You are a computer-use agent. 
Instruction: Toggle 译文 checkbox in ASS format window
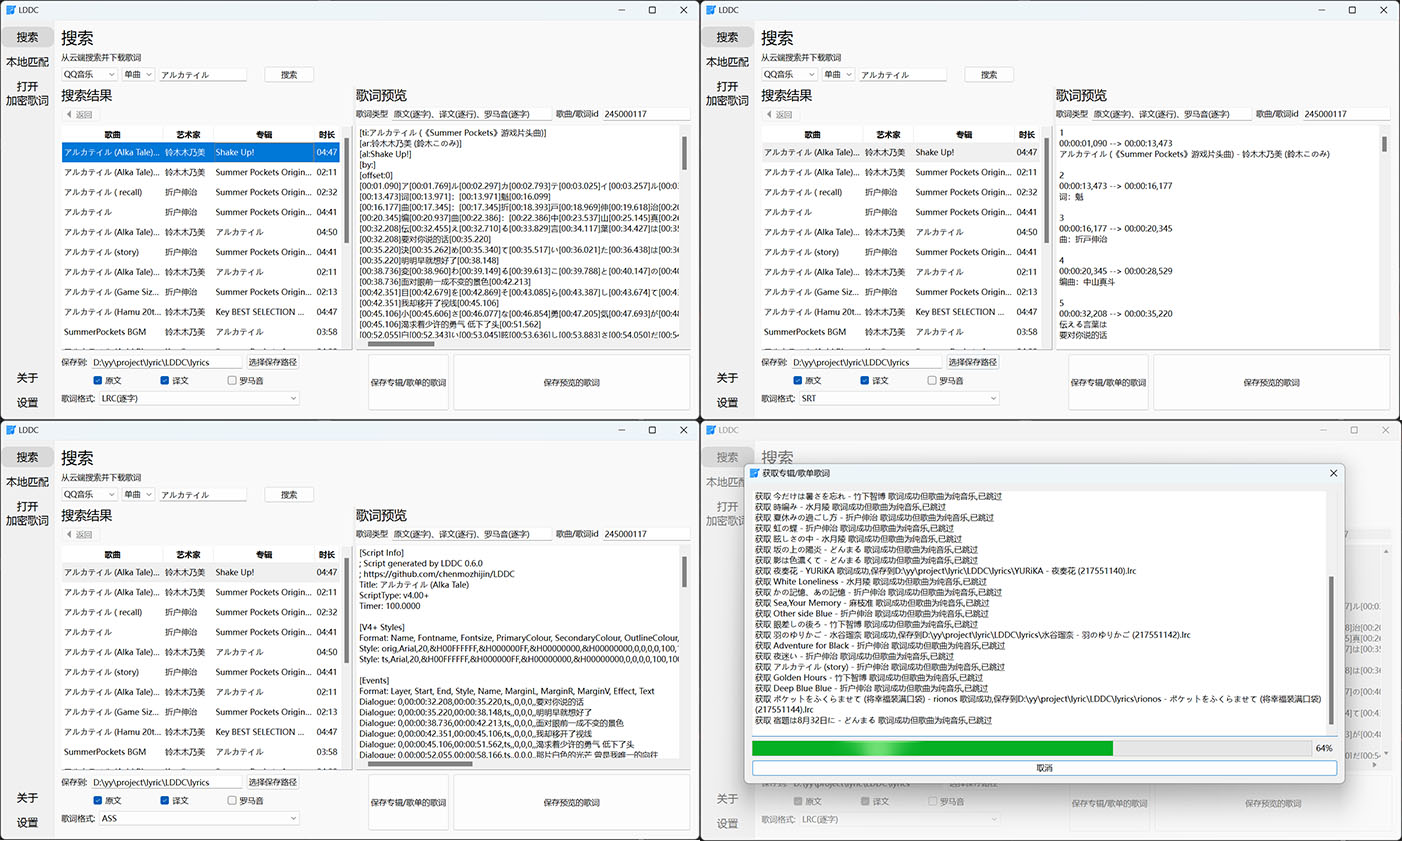coord(164,800)
